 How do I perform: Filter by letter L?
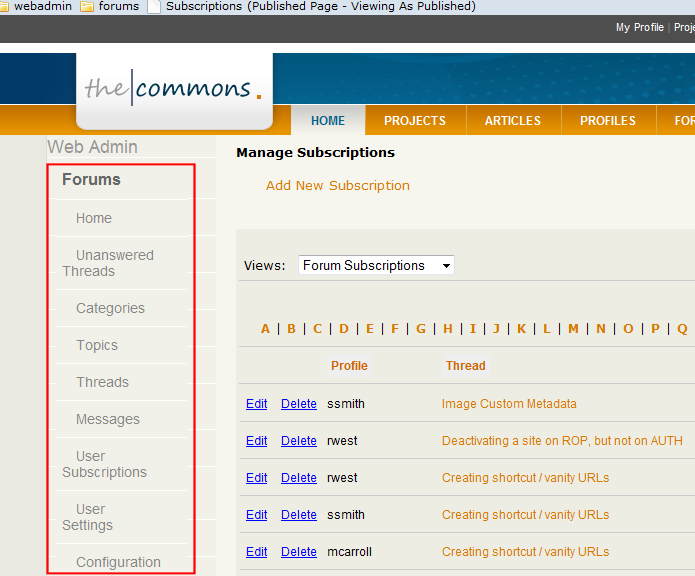[547, 329]
